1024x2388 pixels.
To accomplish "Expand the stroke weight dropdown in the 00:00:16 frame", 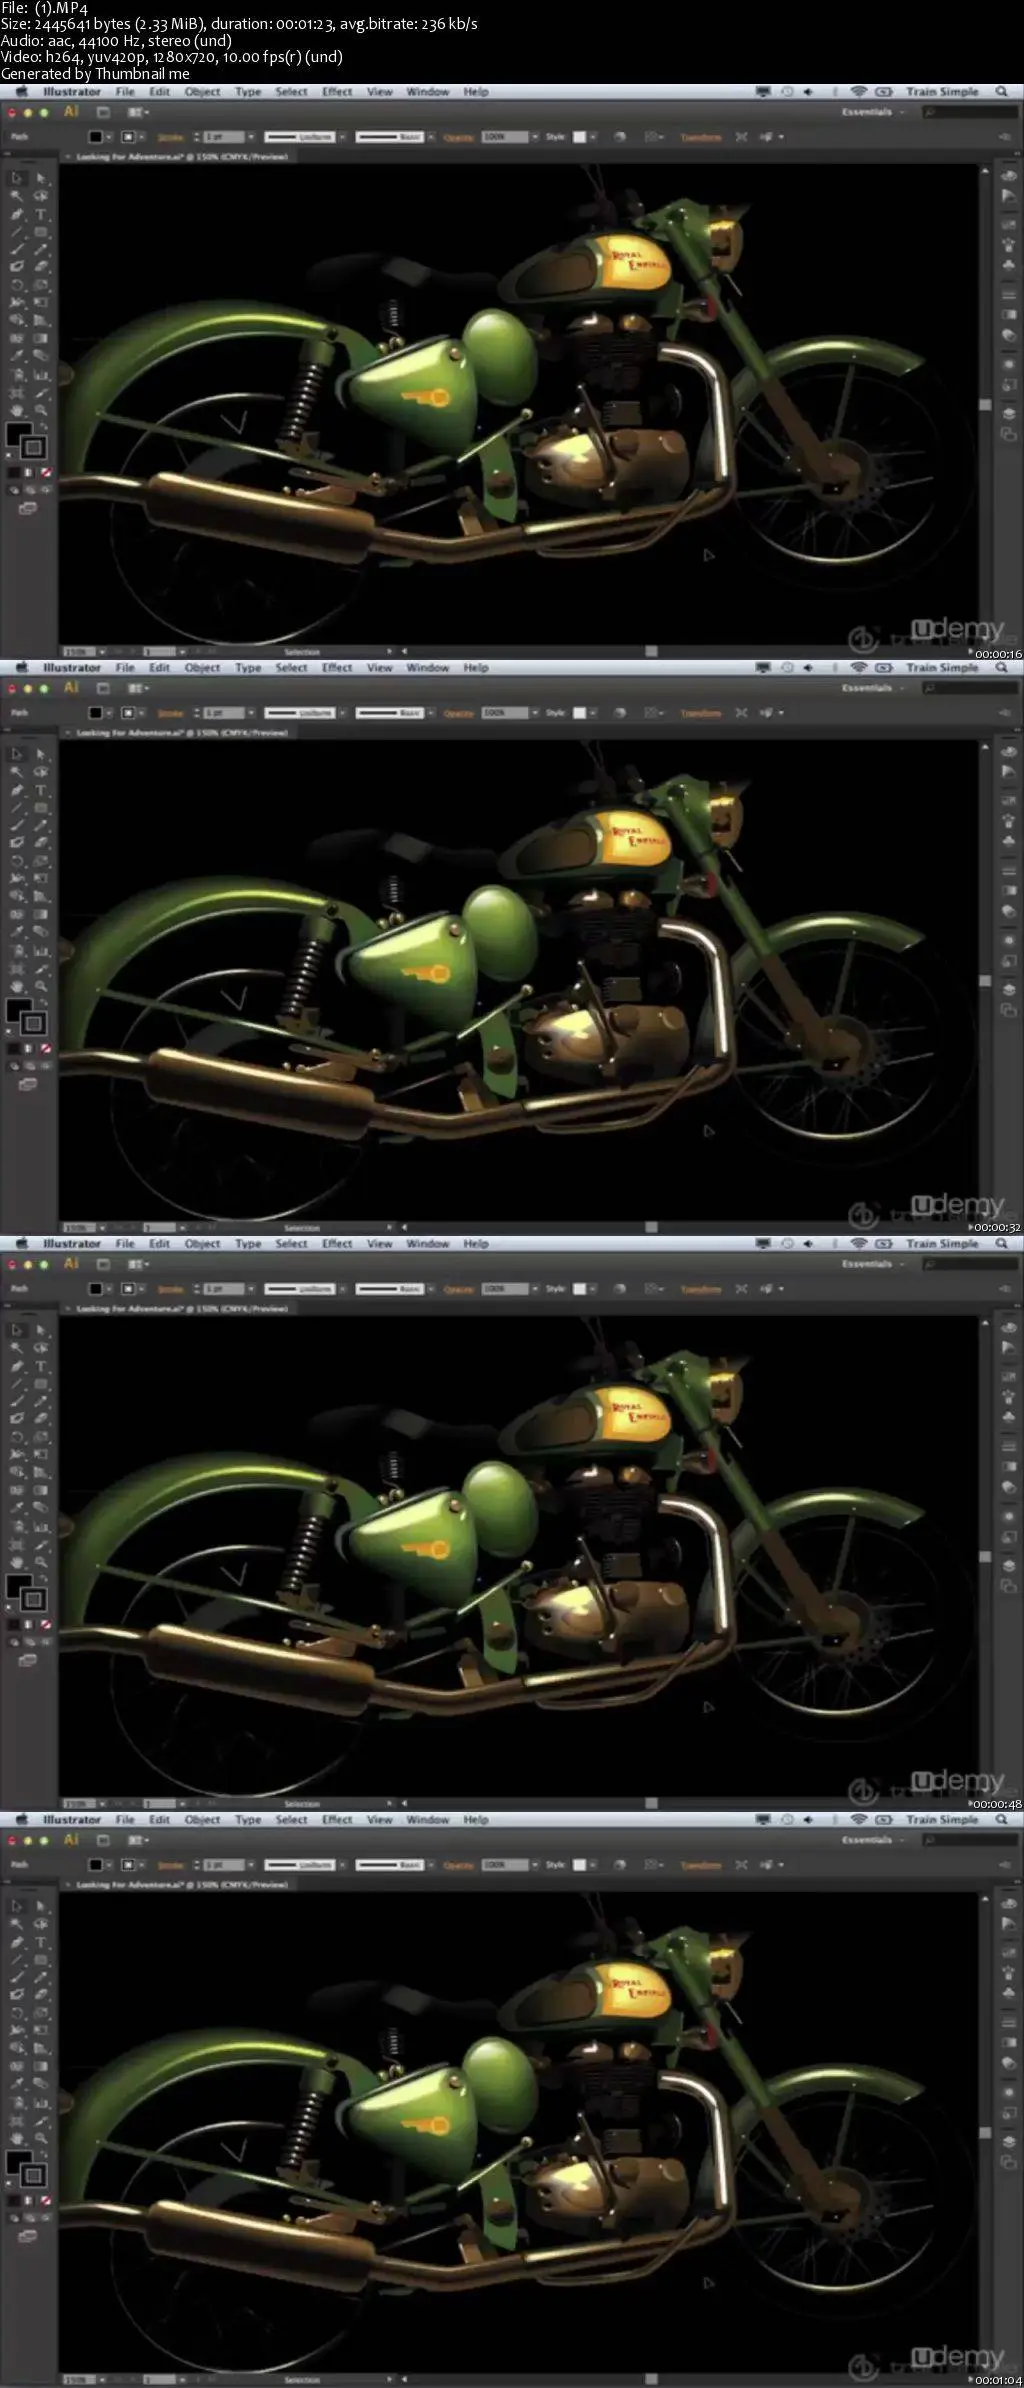I will pos(251,137).
